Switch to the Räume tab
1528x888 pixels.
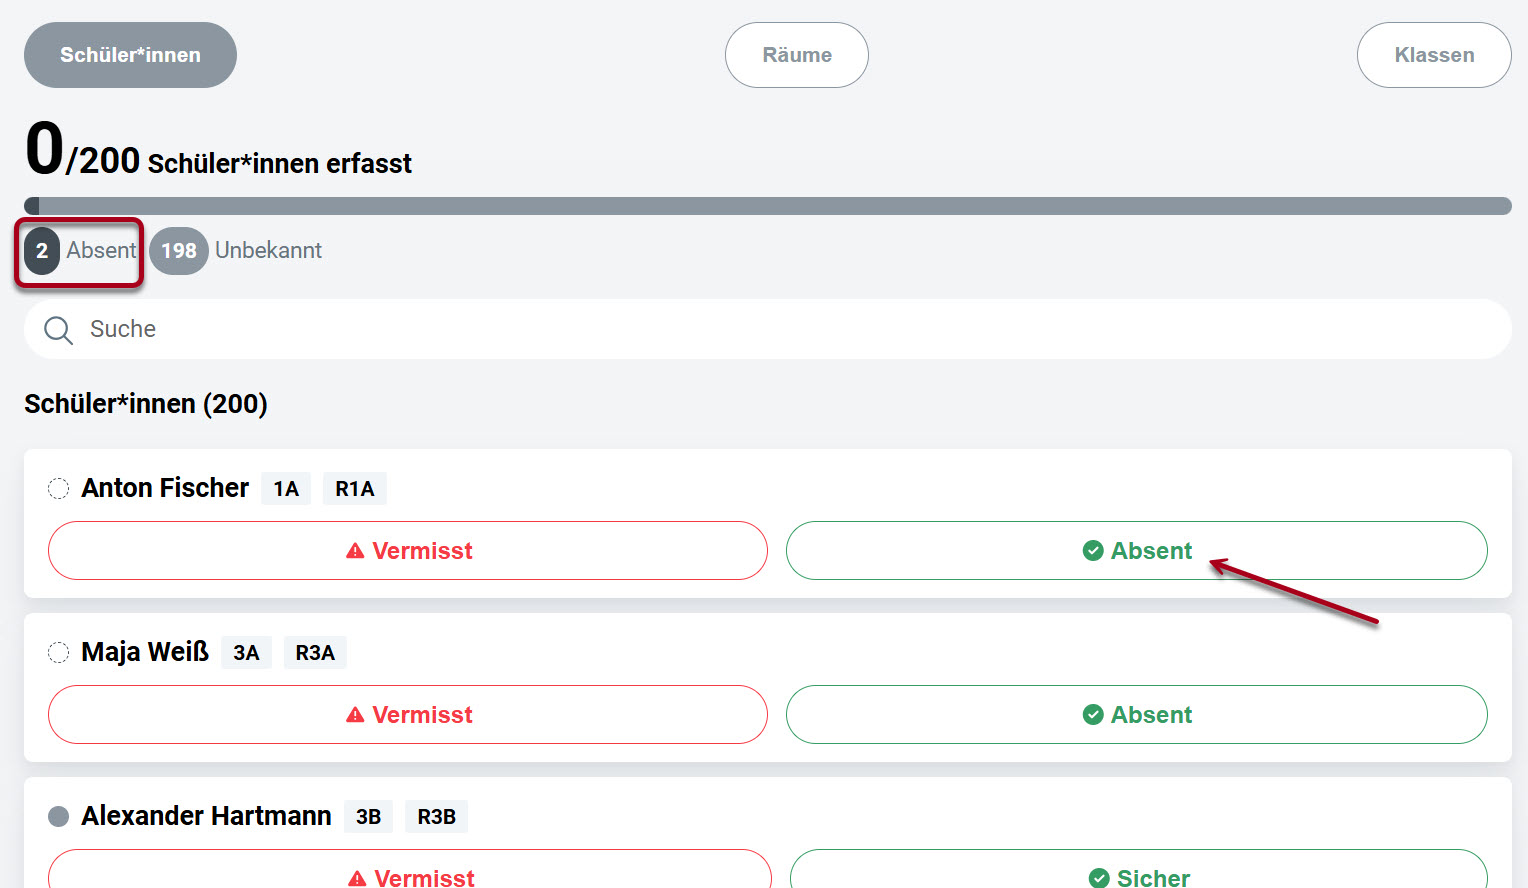tap(796, 55)
